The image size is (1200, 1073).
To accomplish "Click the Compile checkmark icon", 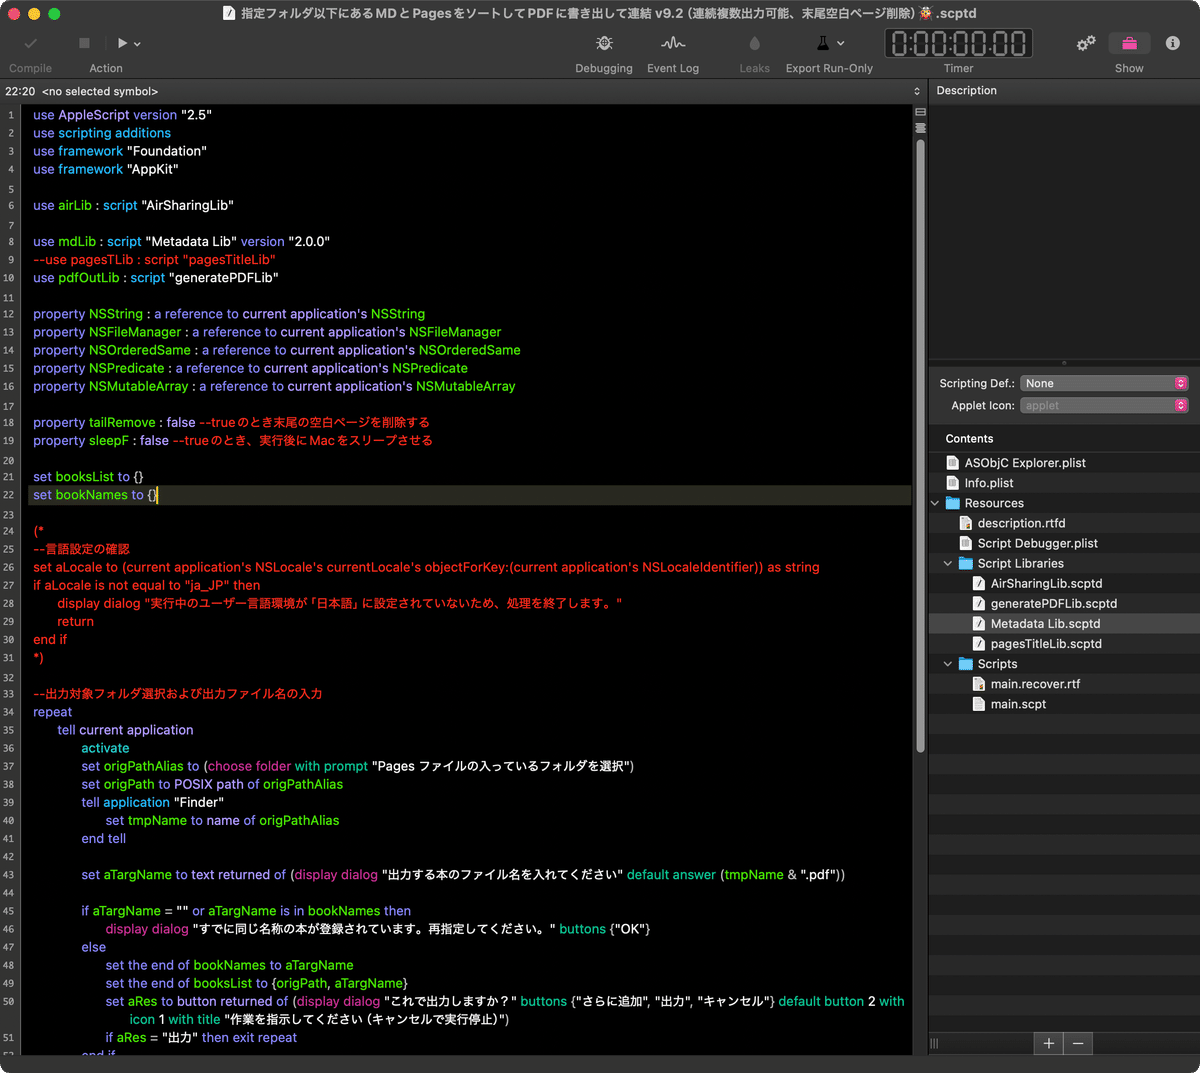I will coord(30,43).
